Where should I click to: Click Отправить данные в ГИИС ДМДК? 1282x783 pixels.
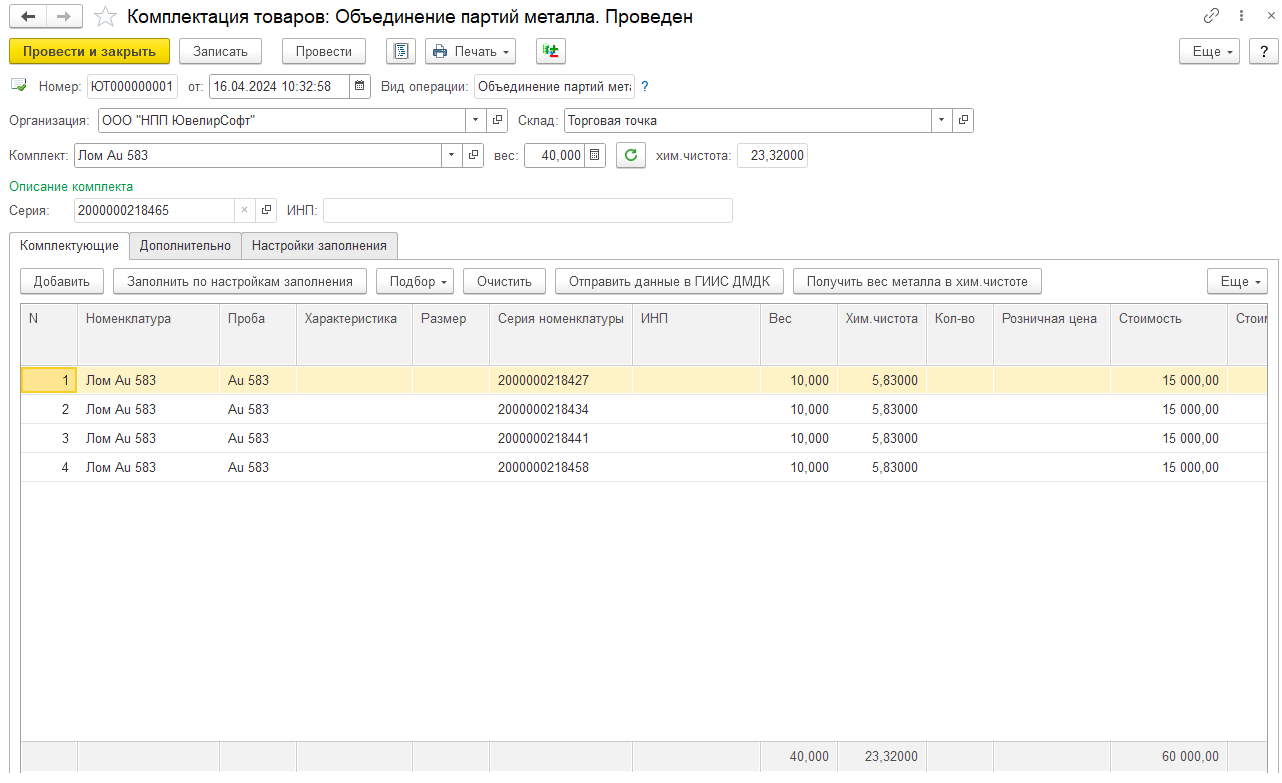click(x=669, y=282)
